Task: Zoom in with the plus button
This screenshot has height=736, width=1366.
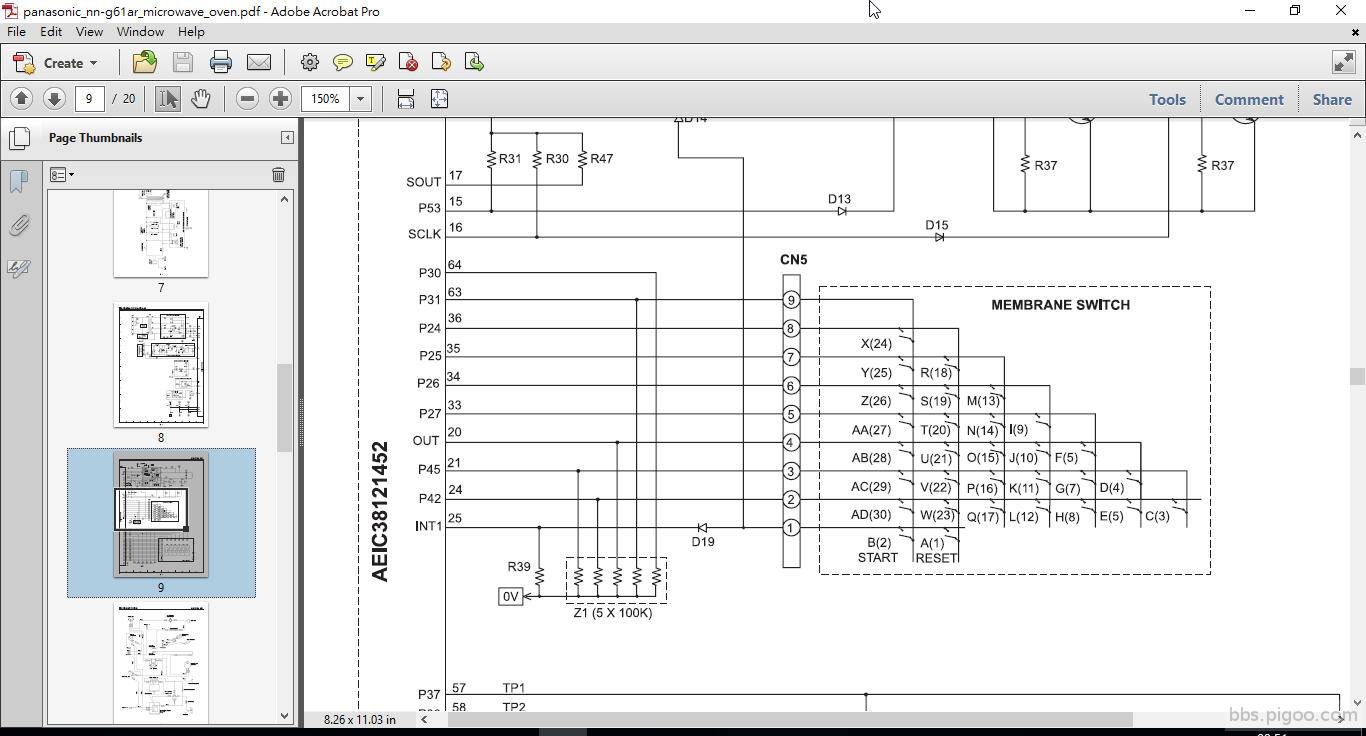Action: tap(280, 99)
